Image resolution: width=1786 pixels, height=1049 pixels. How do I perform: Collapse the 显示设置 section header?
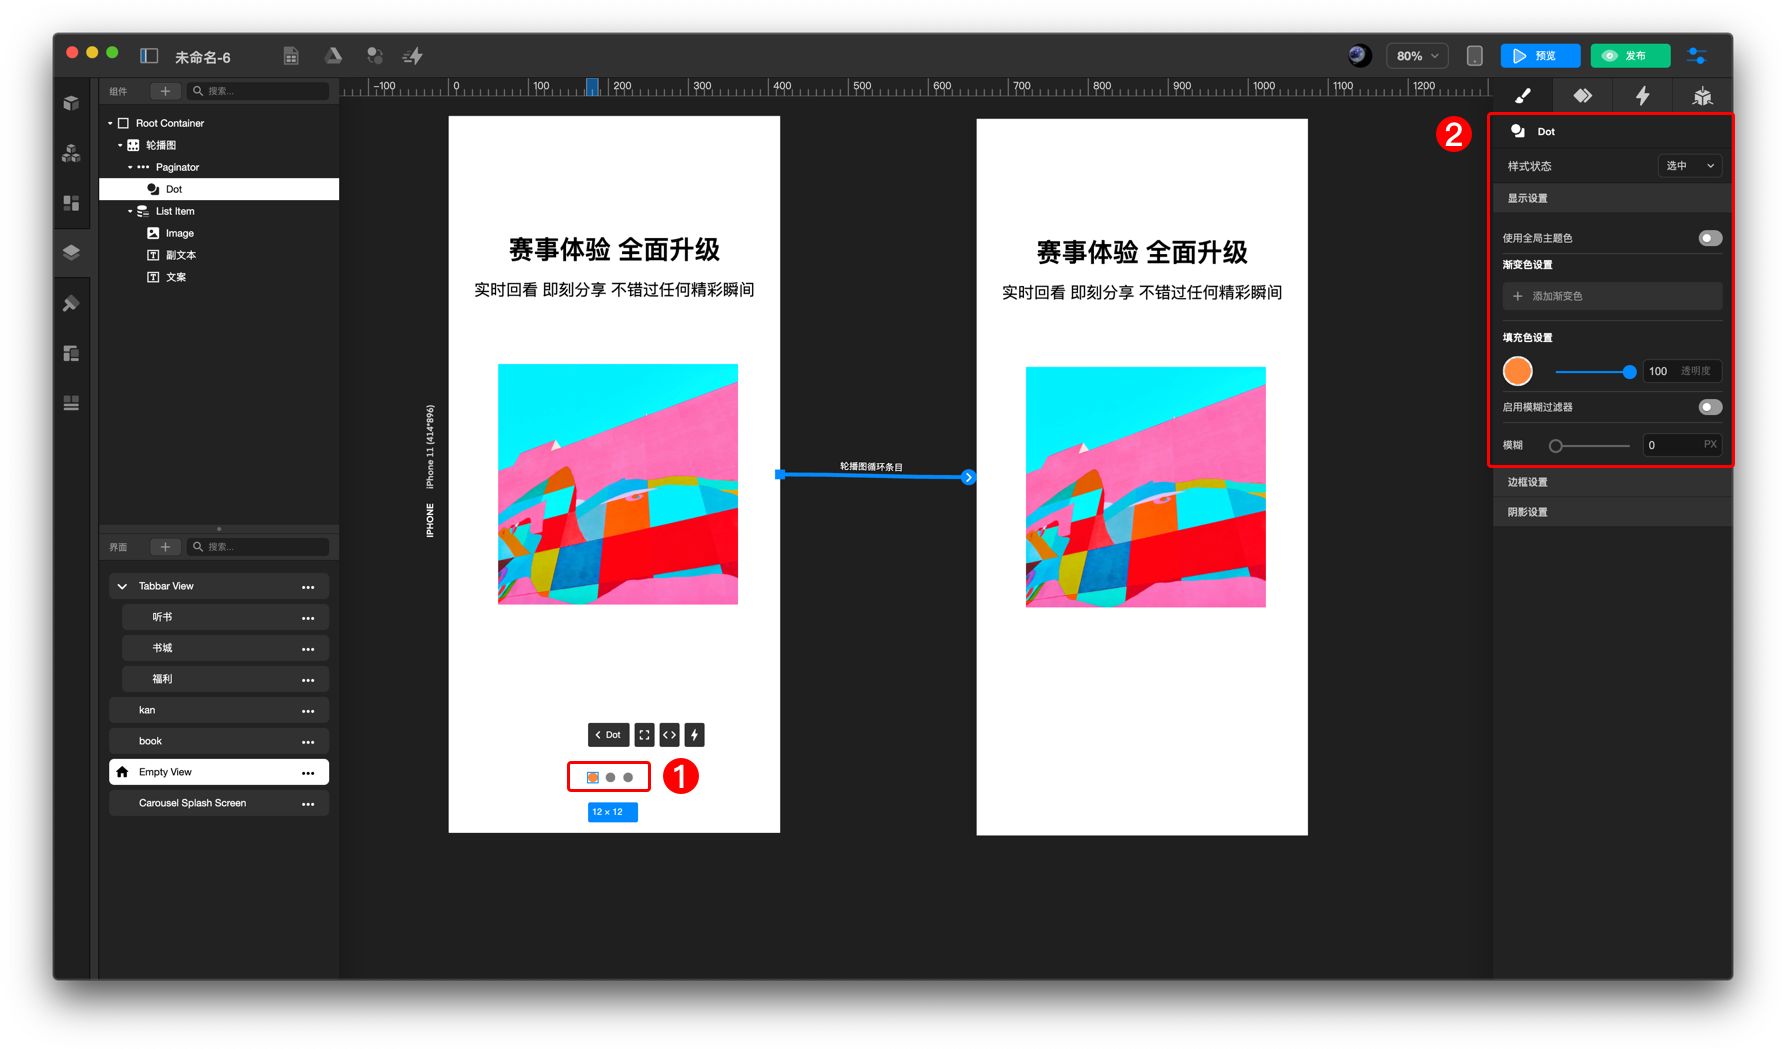click(x=1612, y=198)
